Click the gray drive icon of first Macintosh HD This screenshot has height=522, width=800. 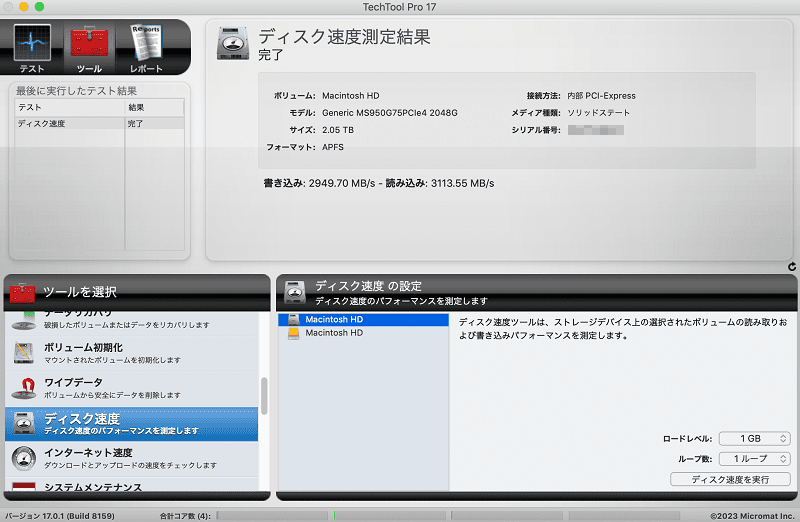pyautogui.click(x=293, y=319)
